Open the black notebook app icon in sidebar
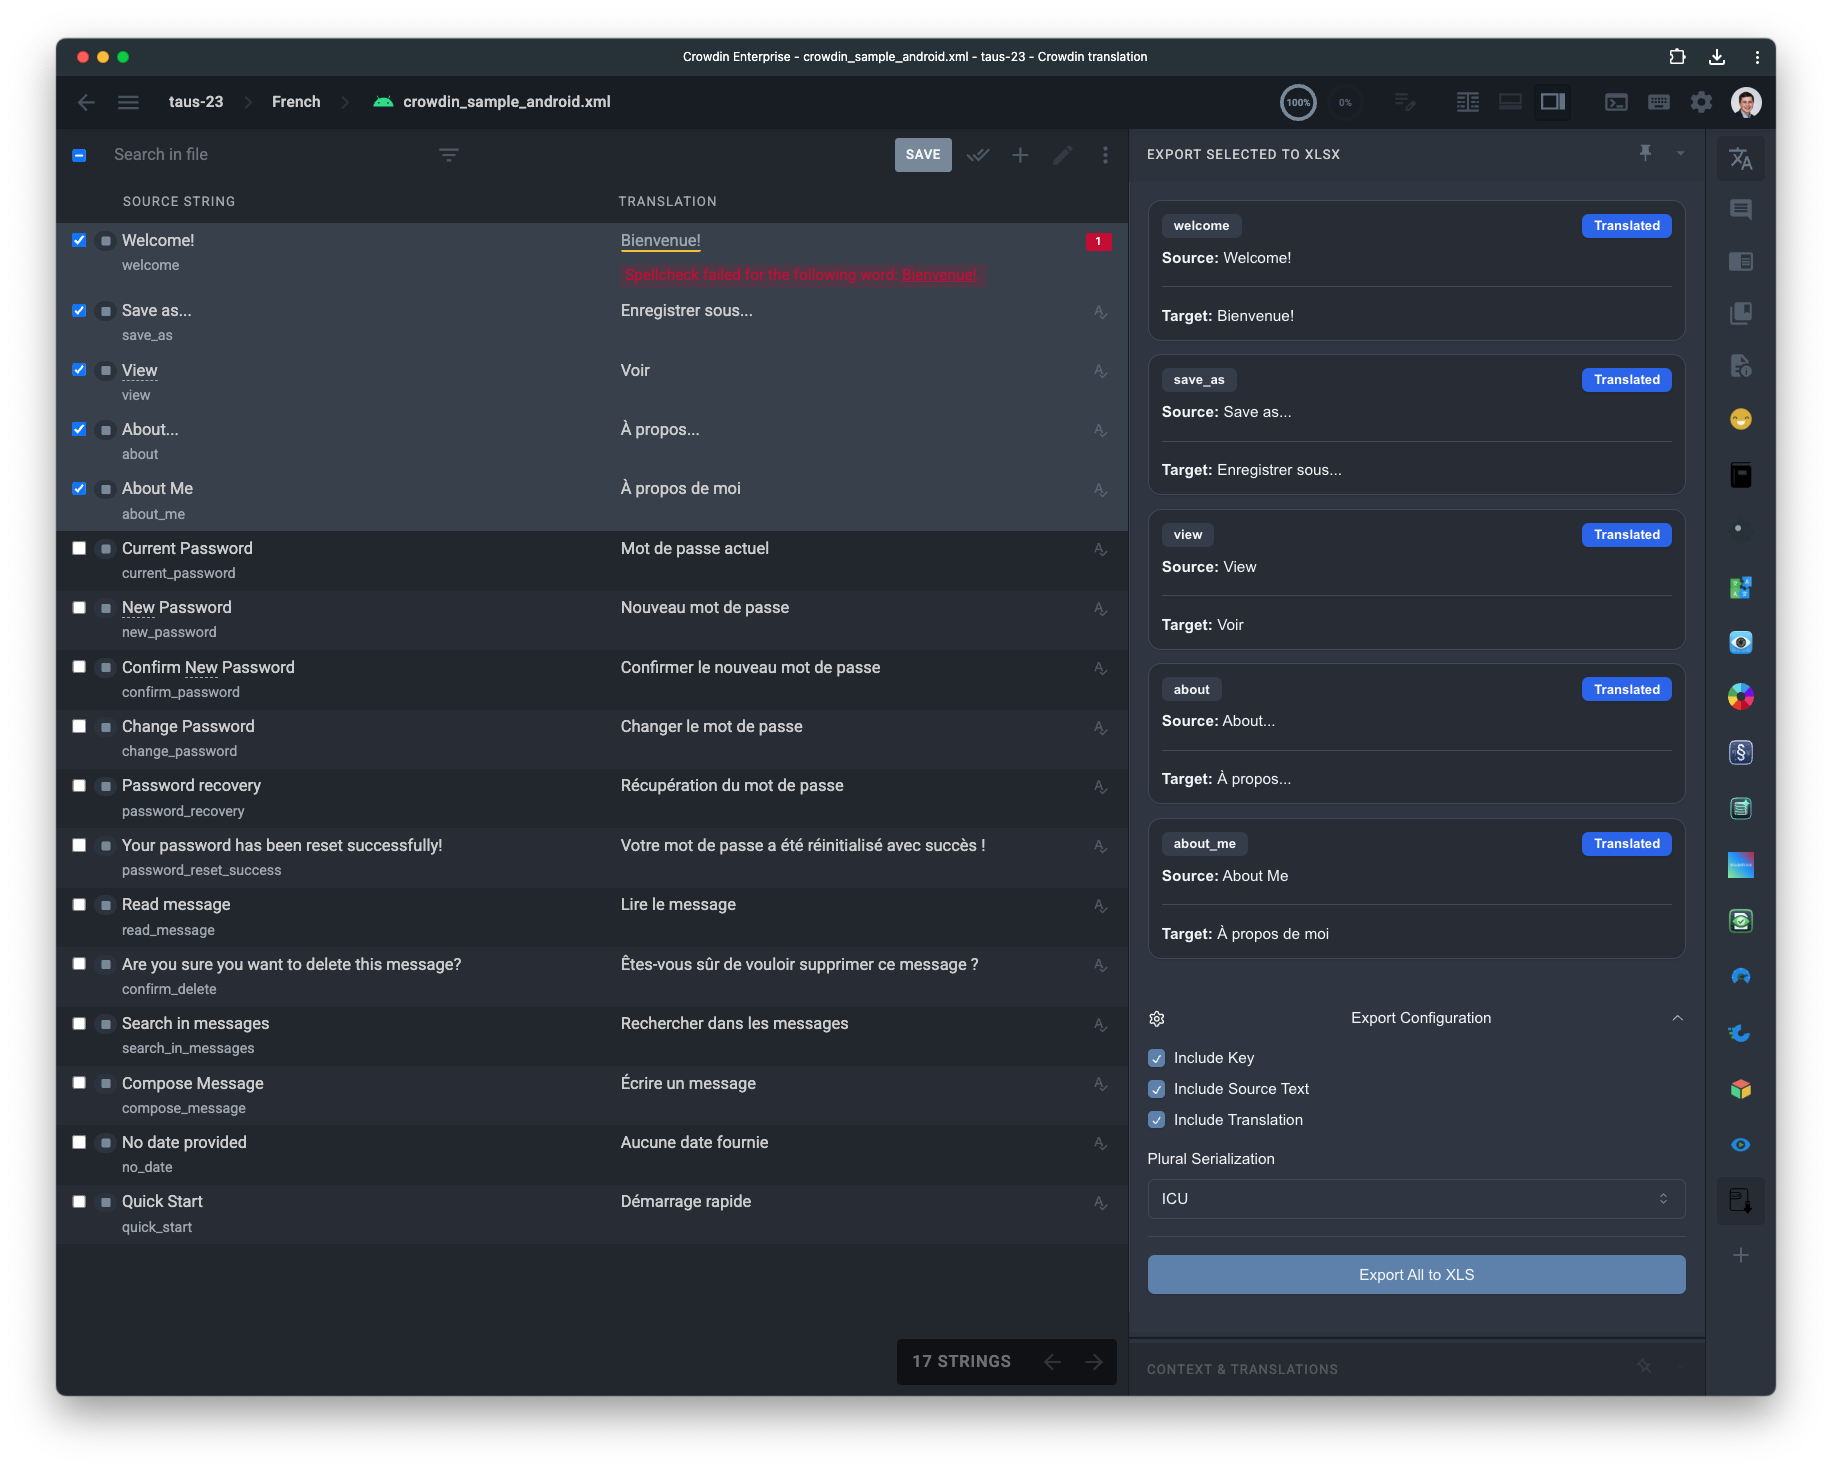 click(x=1741, y=475)
